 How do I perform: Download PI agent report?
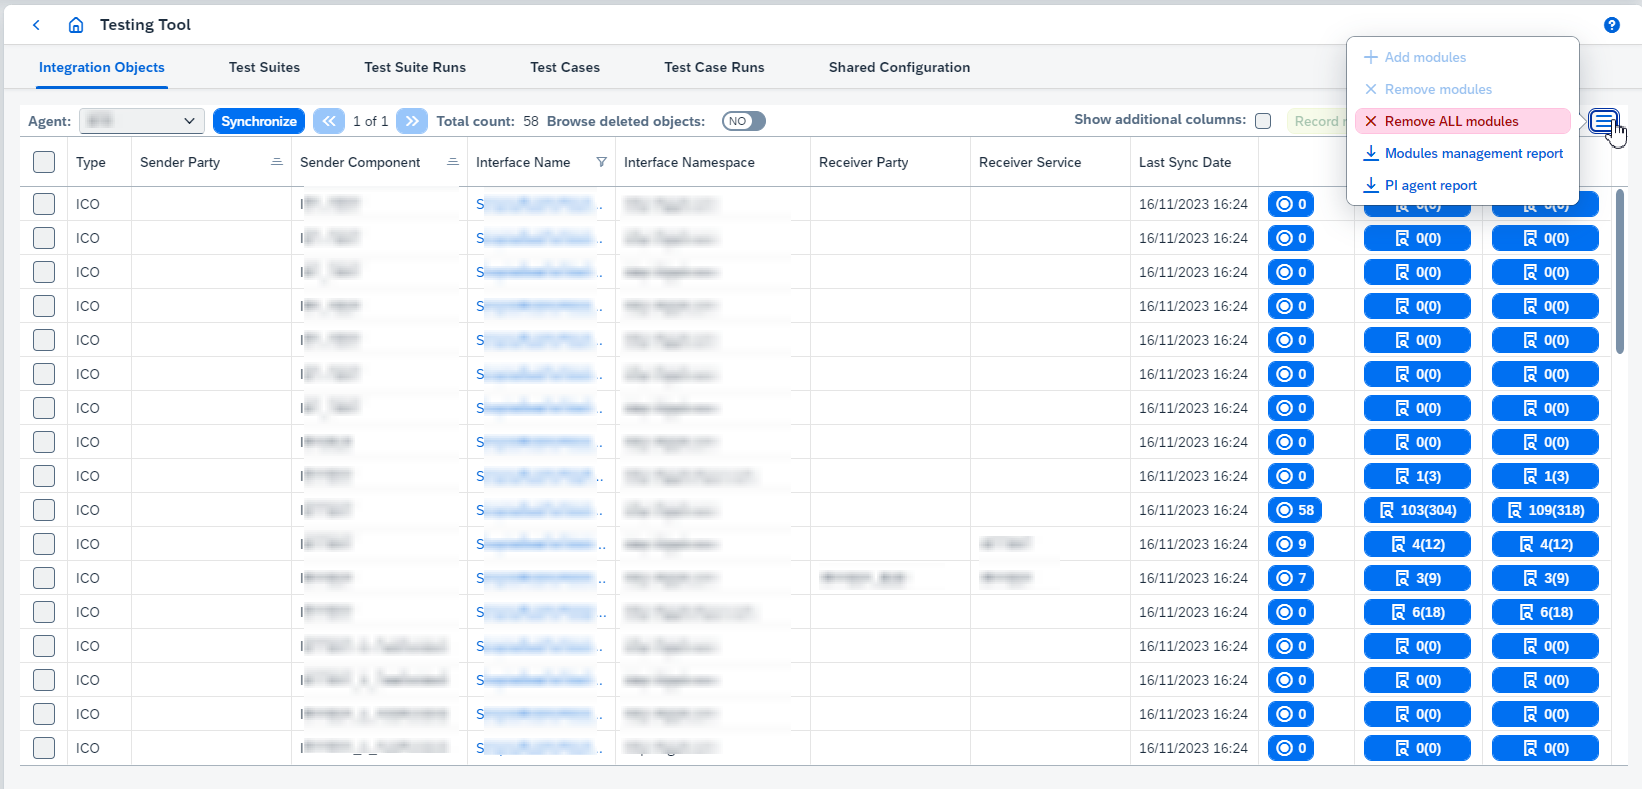coord(1463,185)
